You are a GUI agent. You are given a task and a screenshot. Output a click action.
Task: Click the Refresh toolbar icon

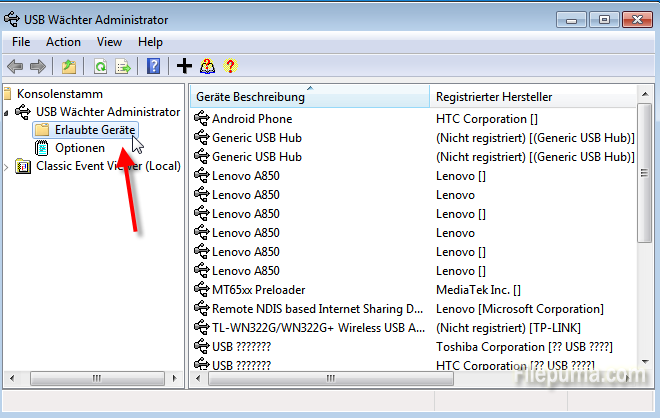[100, 66]
